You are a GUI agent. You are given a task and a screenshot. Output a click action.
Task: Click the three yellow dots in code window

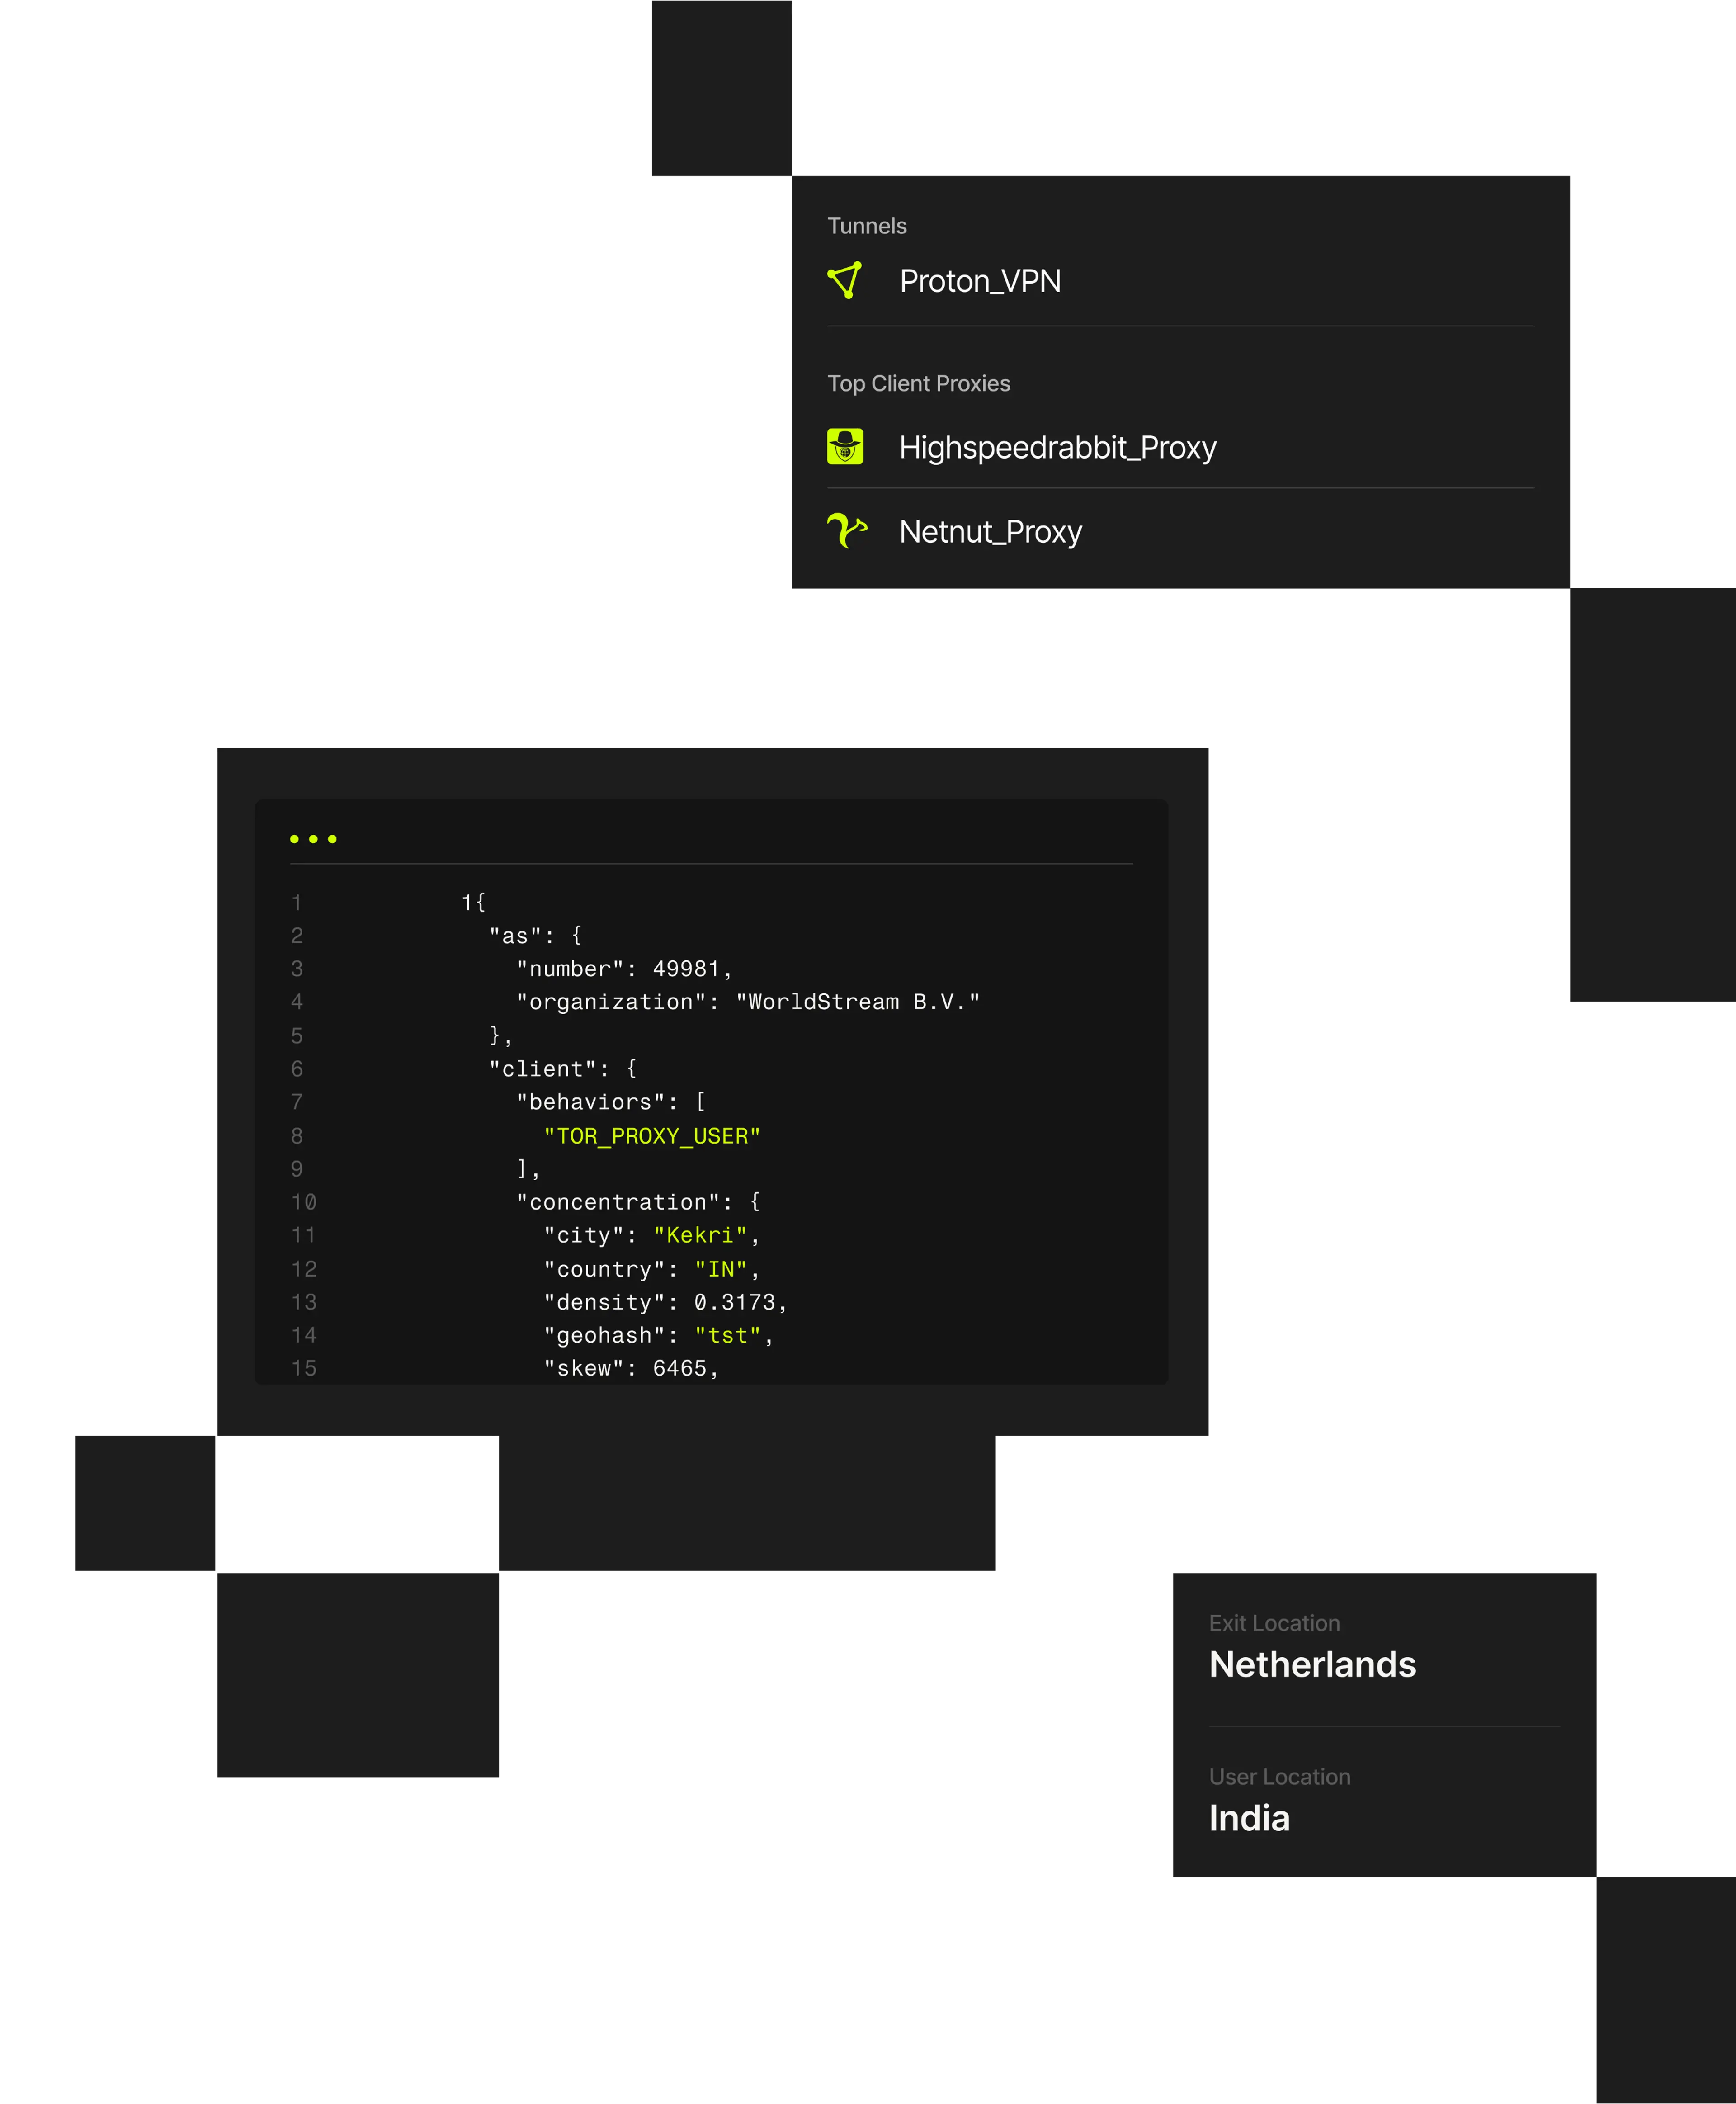click(x=313, y=839)
